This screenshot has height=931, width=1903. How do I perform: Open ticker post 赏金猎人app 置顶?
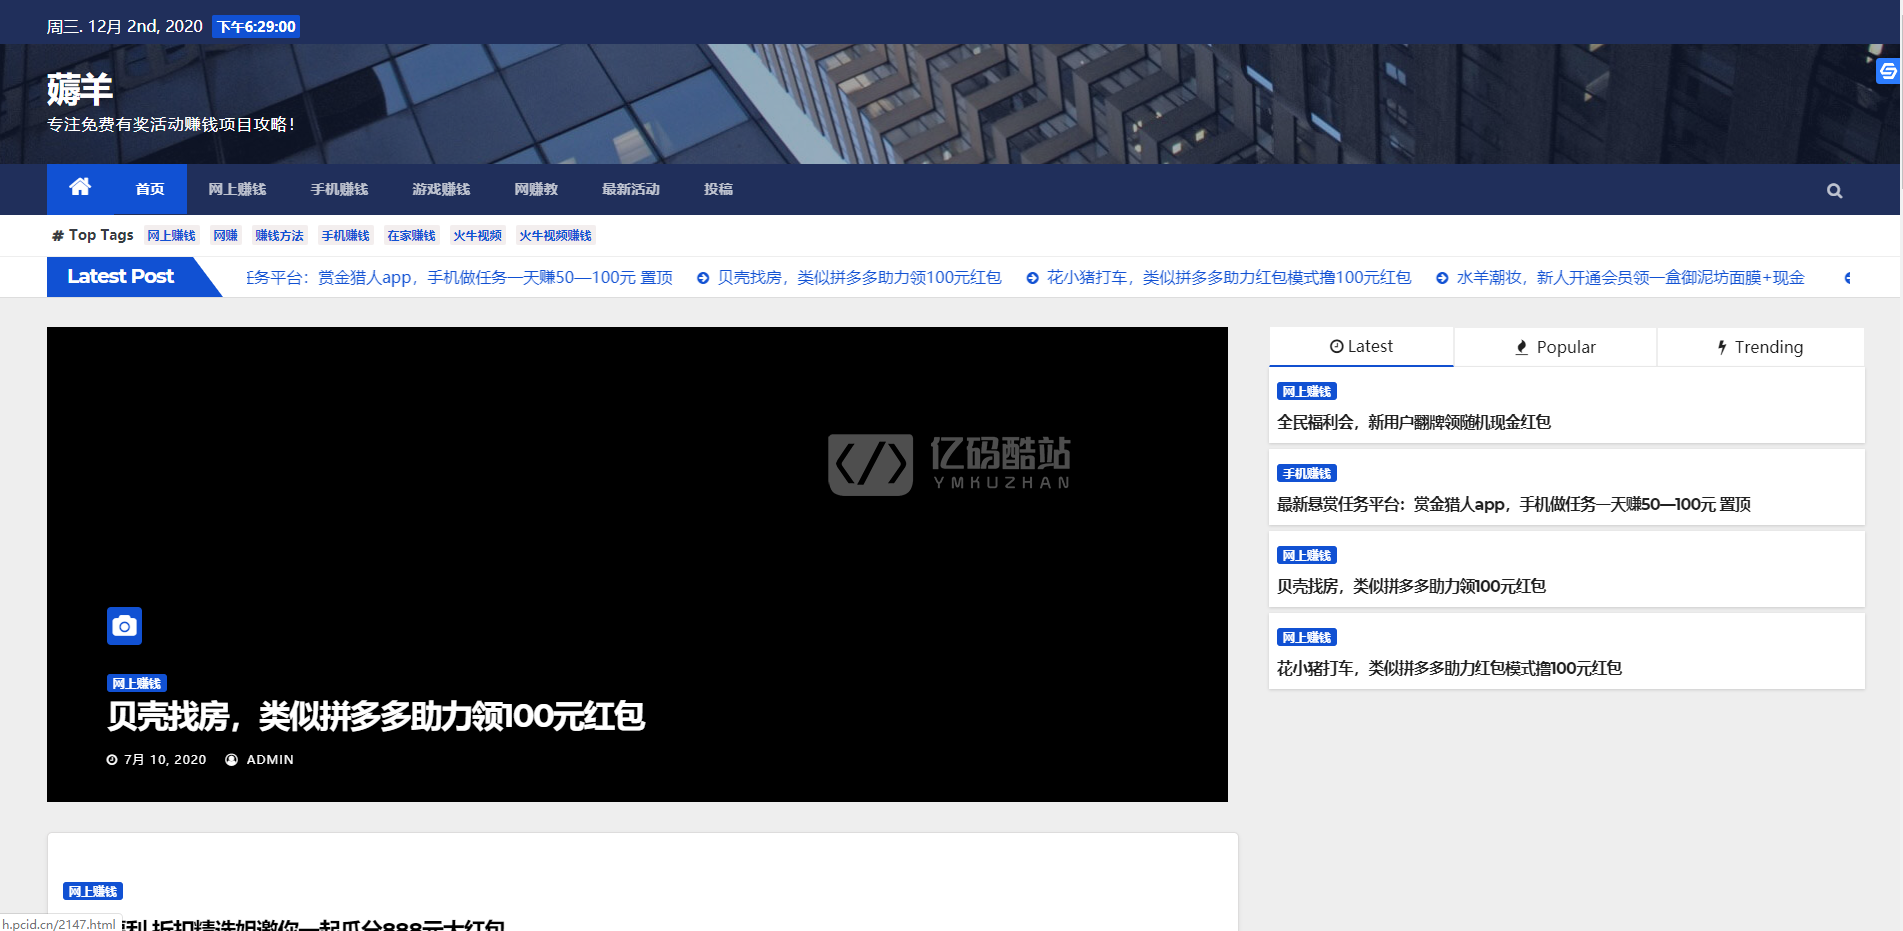pos(460,278)
